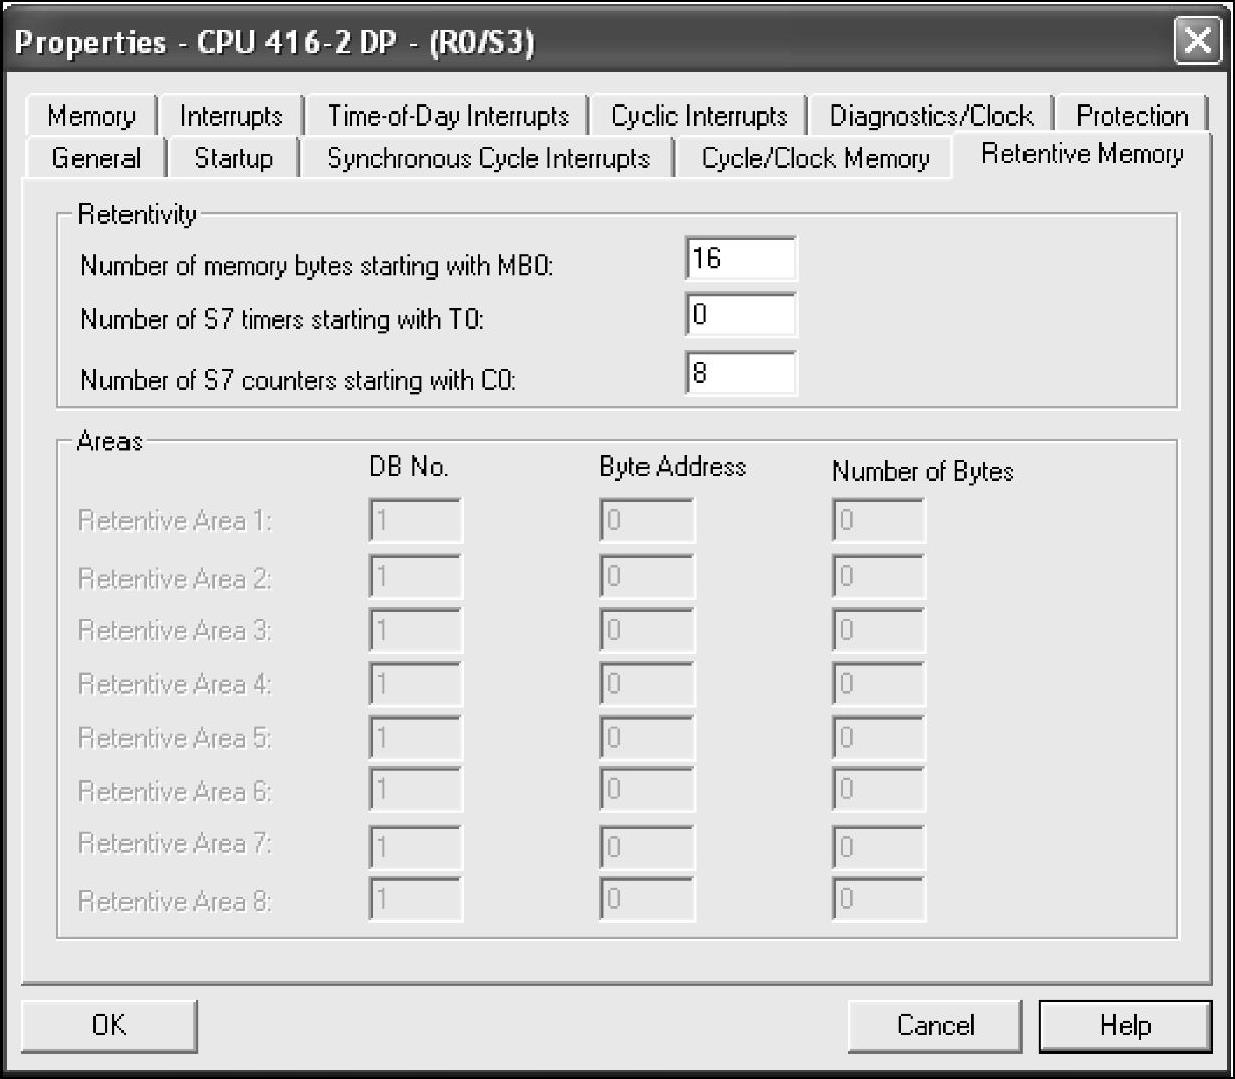The height and width of the screenshot is (1079, 1235).
Task: Click the 'Retentive Area 1:' label
Action: 175,521
